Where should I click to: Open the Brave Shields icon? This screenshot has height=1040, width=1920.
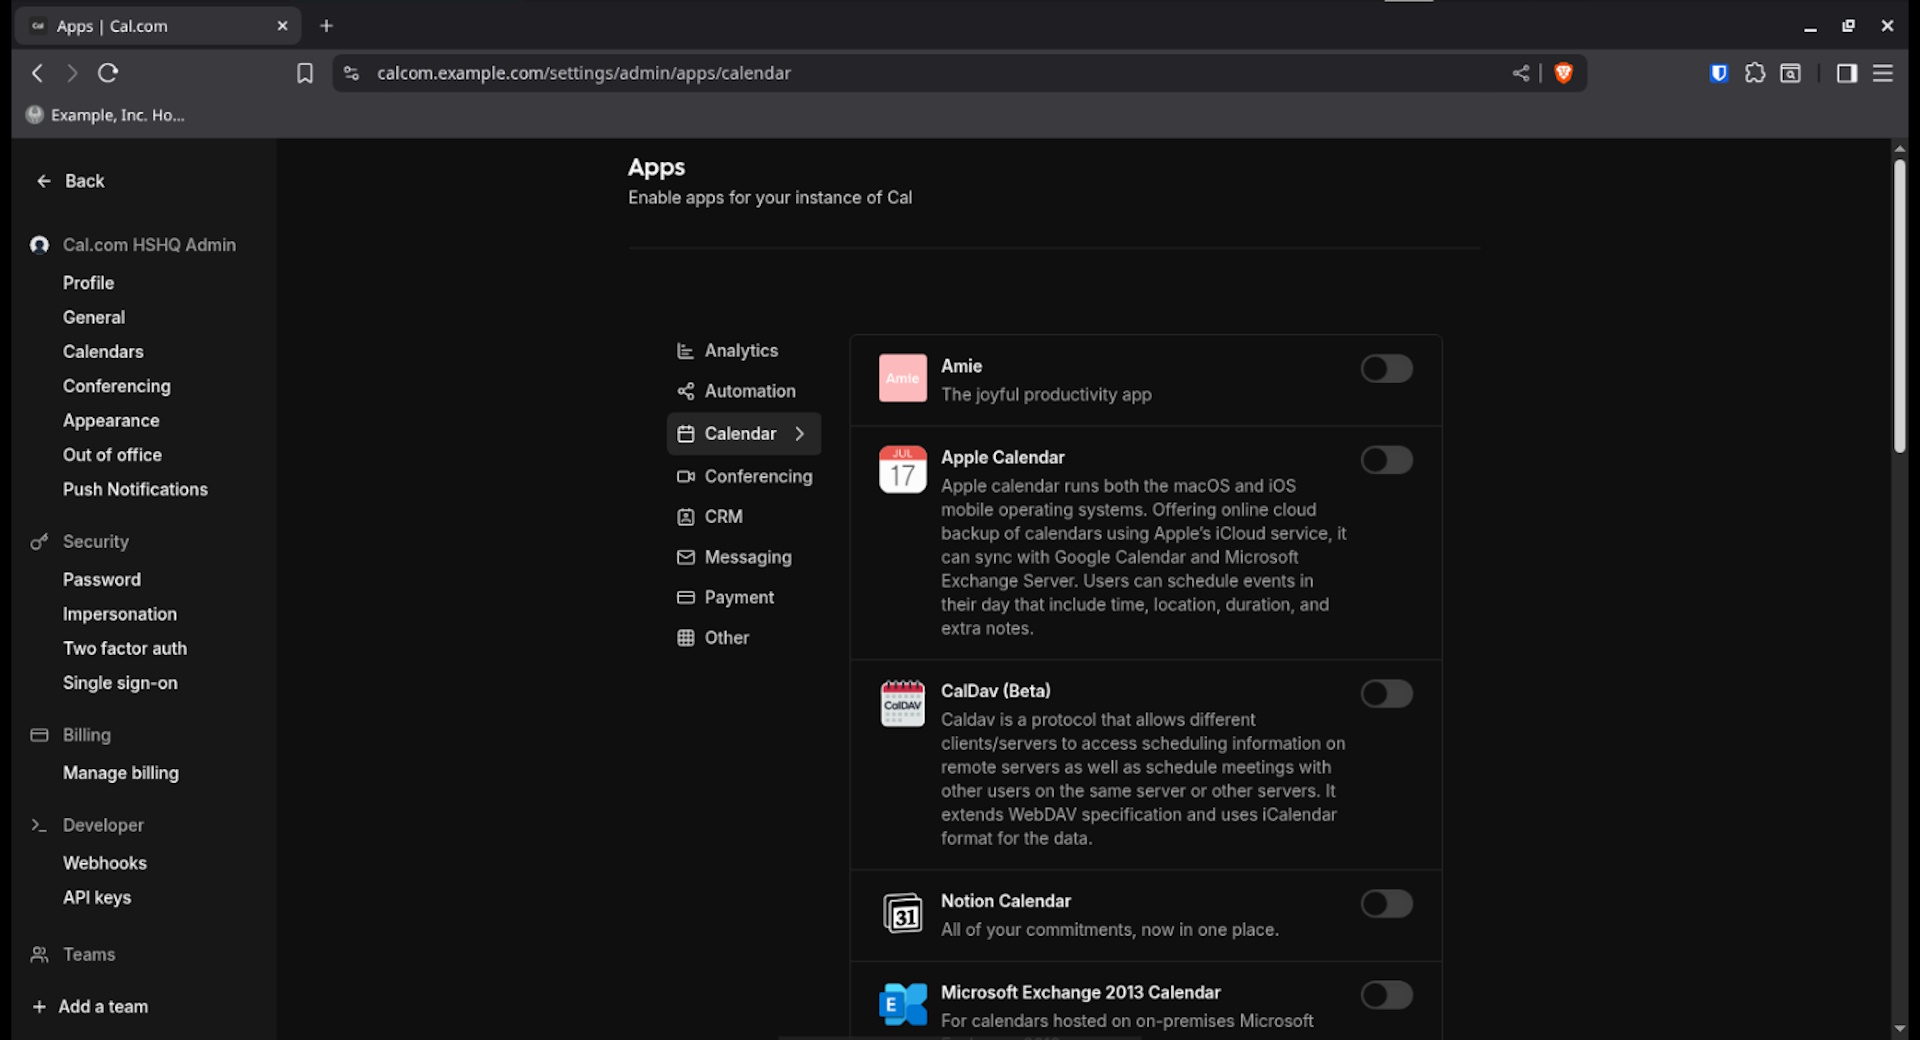[x=1563, y=73]
